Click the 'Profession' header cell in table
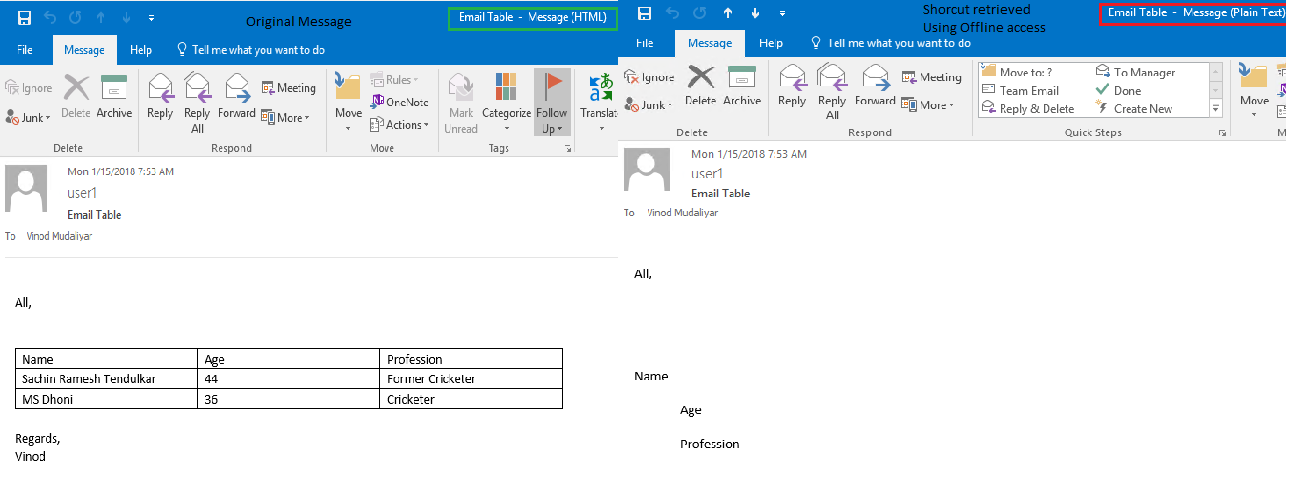 coord(472,359)
